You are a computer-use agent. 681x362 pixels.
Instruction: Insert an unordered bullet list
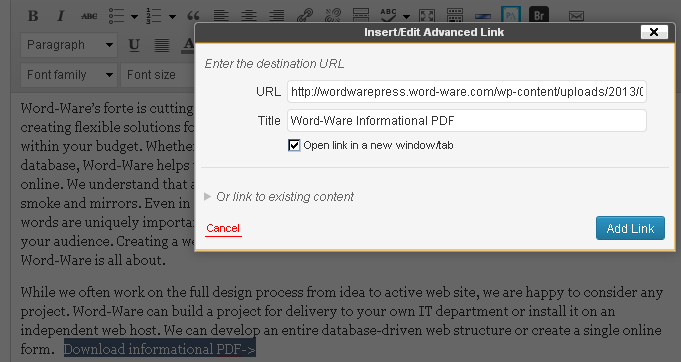(116, 16)
